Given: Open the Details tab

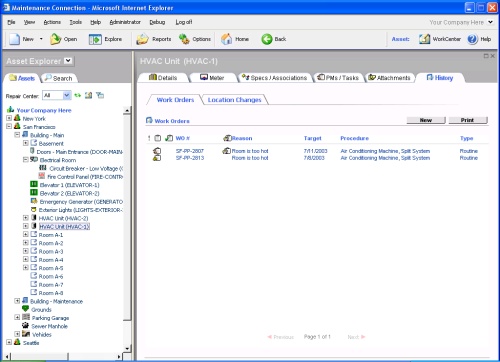Looking at the screenshot, I should 163,78.
